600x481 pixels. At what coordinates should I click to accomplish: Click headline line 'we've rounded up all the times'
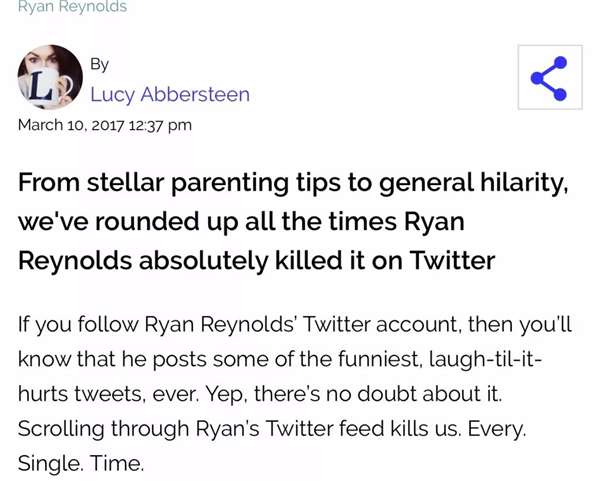(241, 222)
